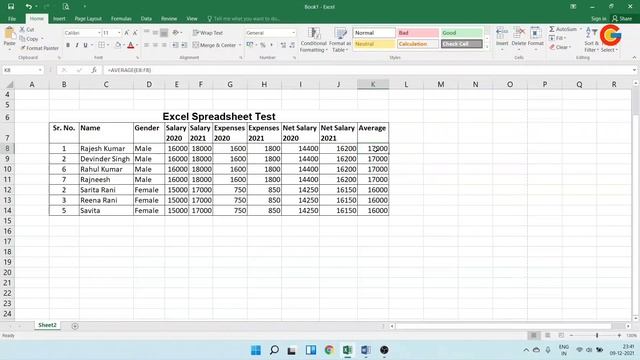Click the Cut scissors icon
This screenshot has width=640, height=360.
(x=22, y=29)
